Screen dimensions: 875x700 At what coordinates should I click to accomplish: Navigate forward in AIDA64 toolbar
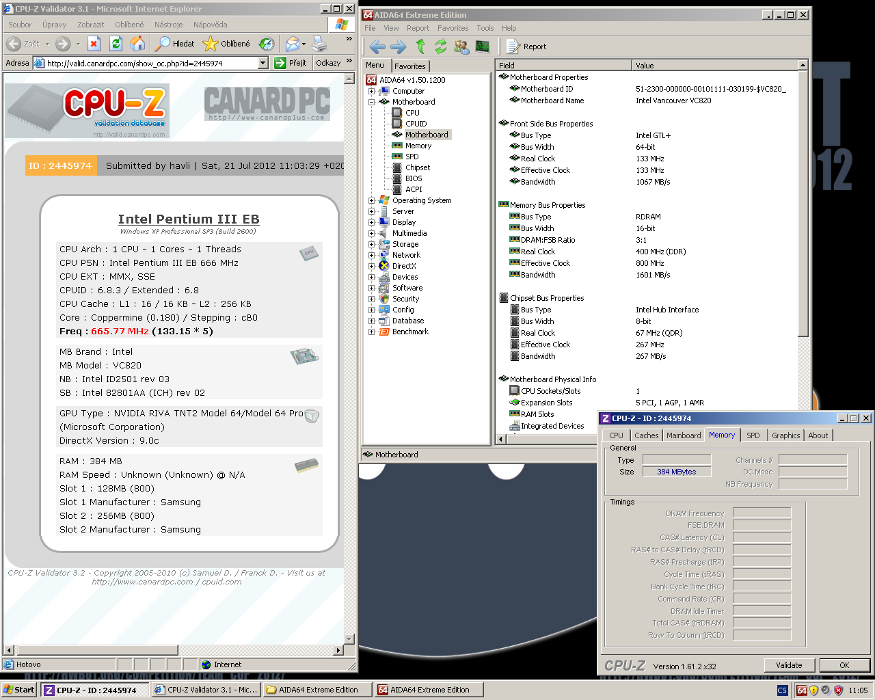point(398,47)
